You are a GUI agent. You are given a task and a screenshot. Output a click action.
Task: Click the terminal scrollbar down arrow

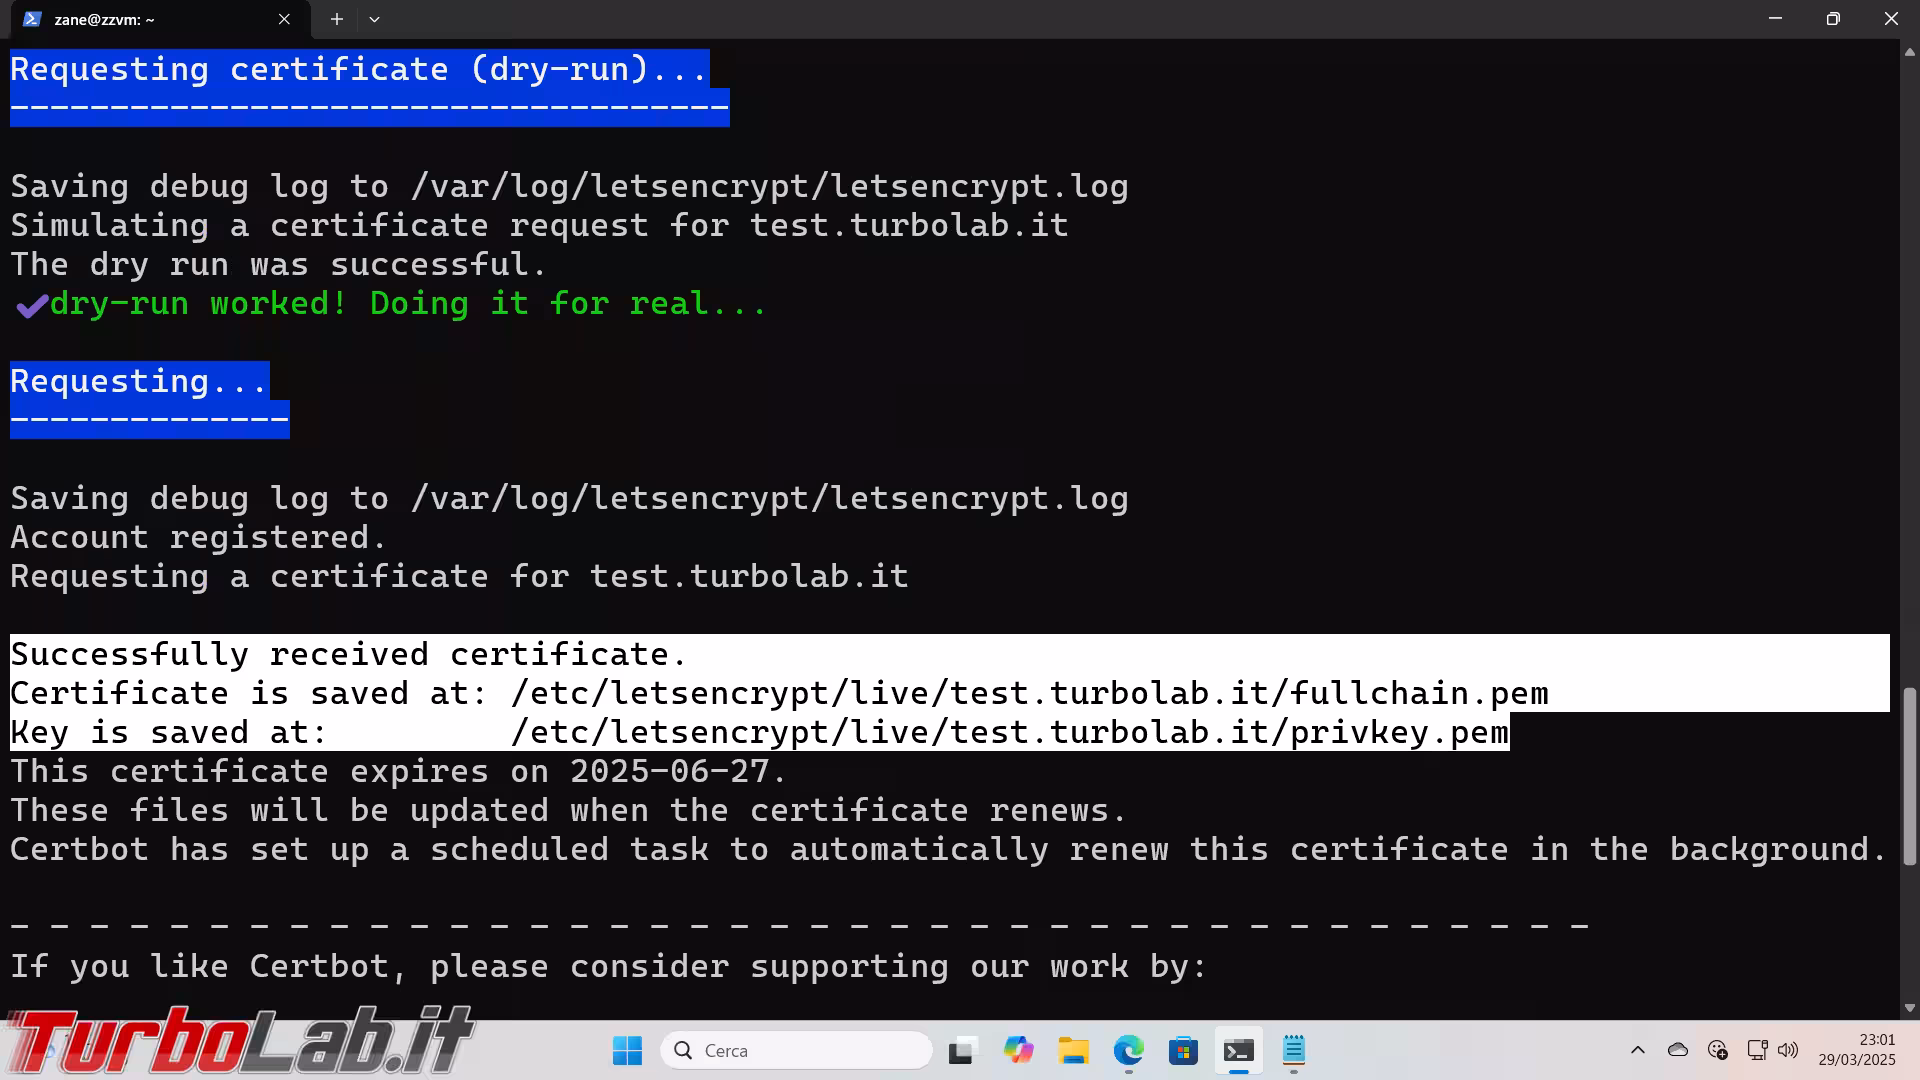(1909, 1008)
